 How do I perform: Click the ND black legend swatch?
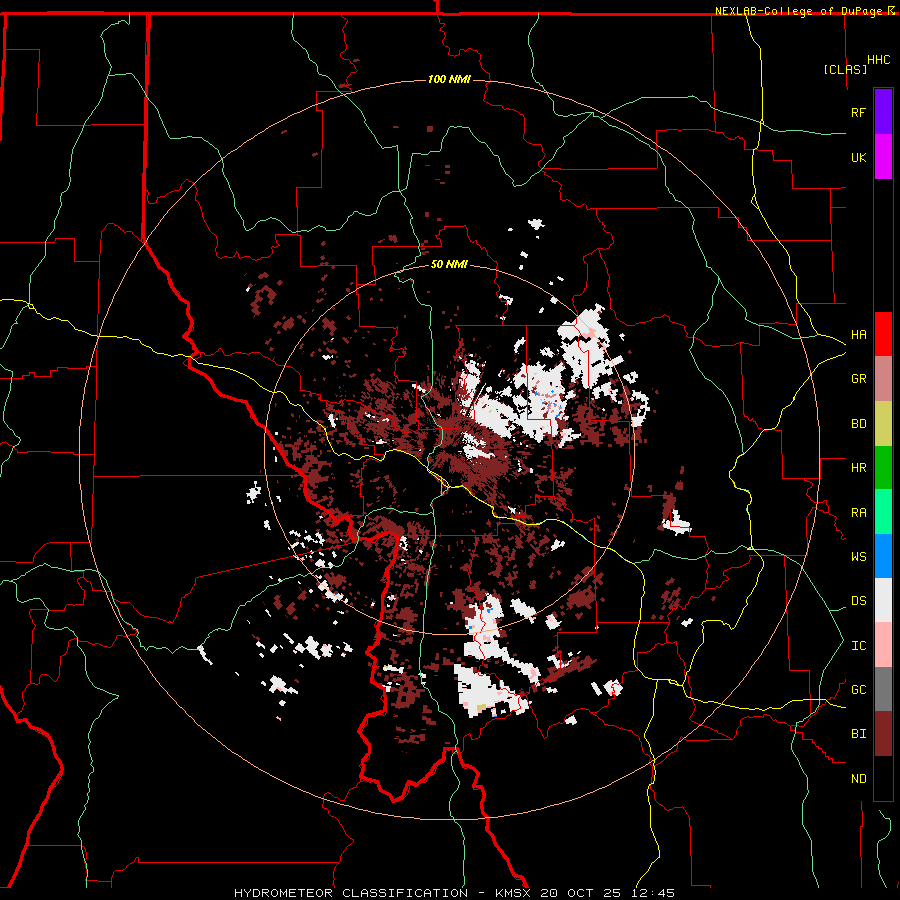883,778
